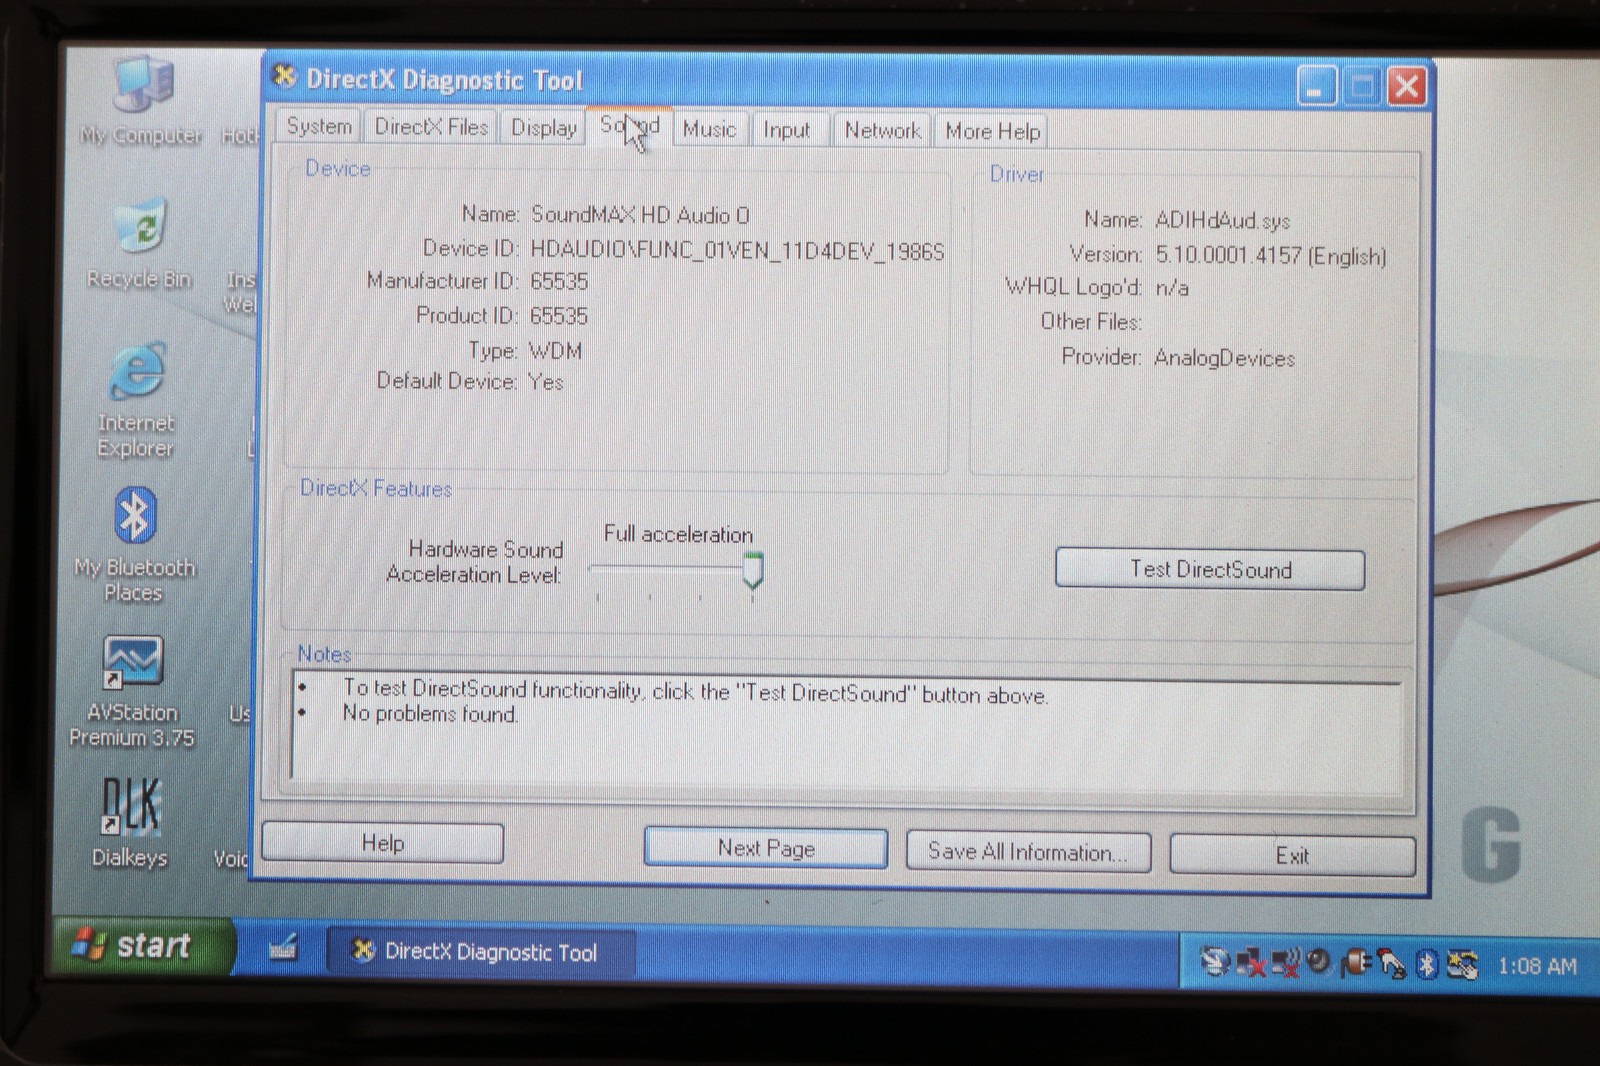Click the Test DirectSound button

pyautogui.click(x=1210, y=570)
